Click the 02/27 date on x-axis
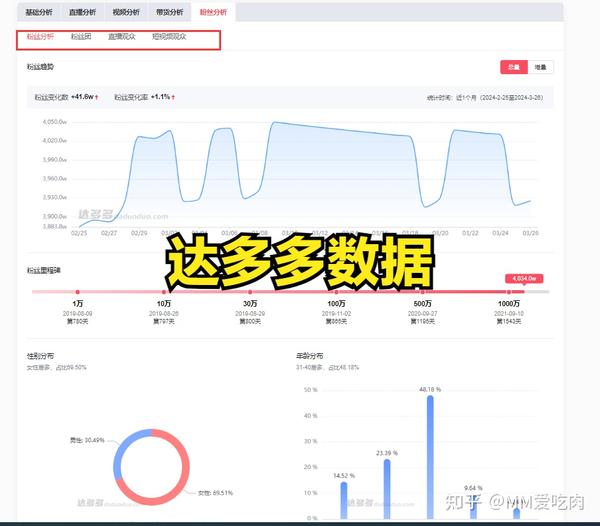The image size is (600, 526). click(x=109, y=233)
